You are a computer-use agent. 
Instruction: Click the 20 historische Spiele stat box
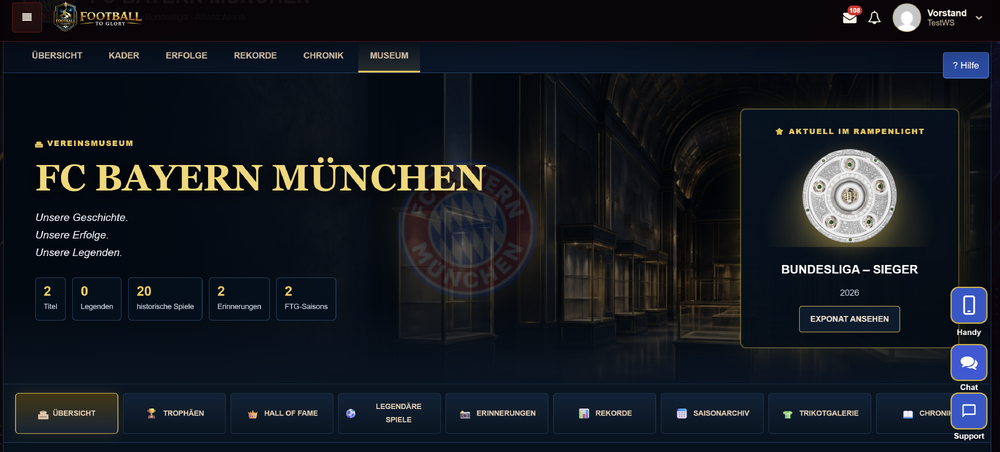pyautogui.click(x=165, y=299)
